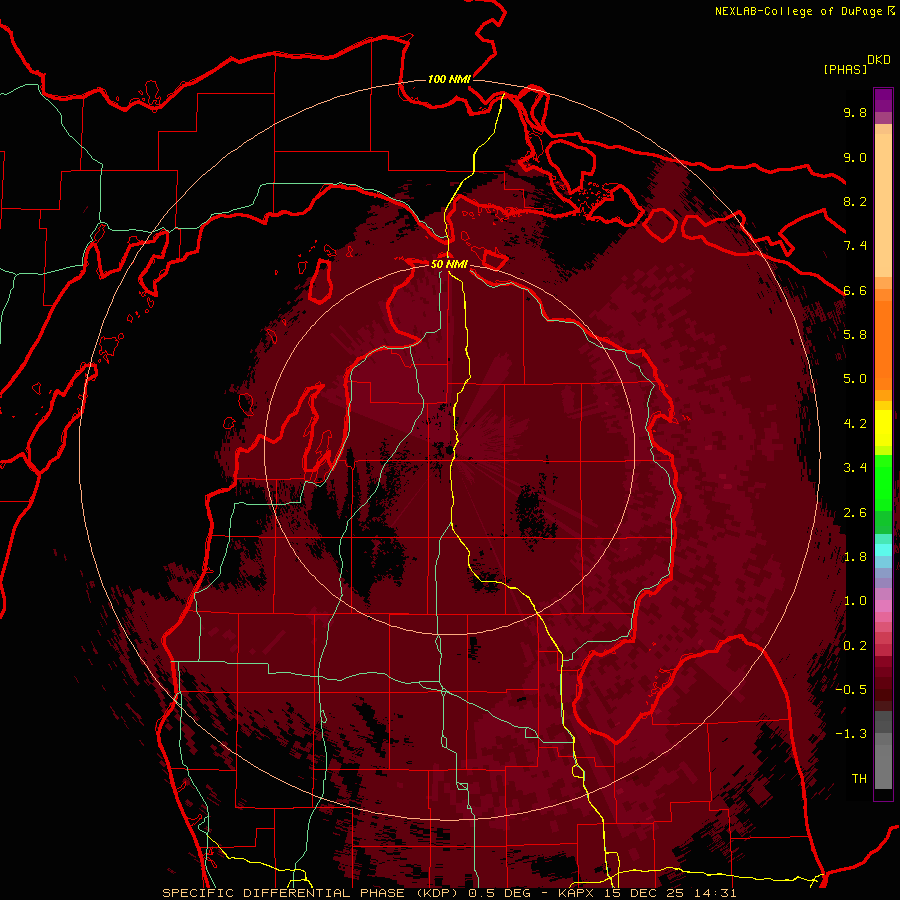
Task: Click the orange segment of the color bar
Action: (x=883, y=345)
